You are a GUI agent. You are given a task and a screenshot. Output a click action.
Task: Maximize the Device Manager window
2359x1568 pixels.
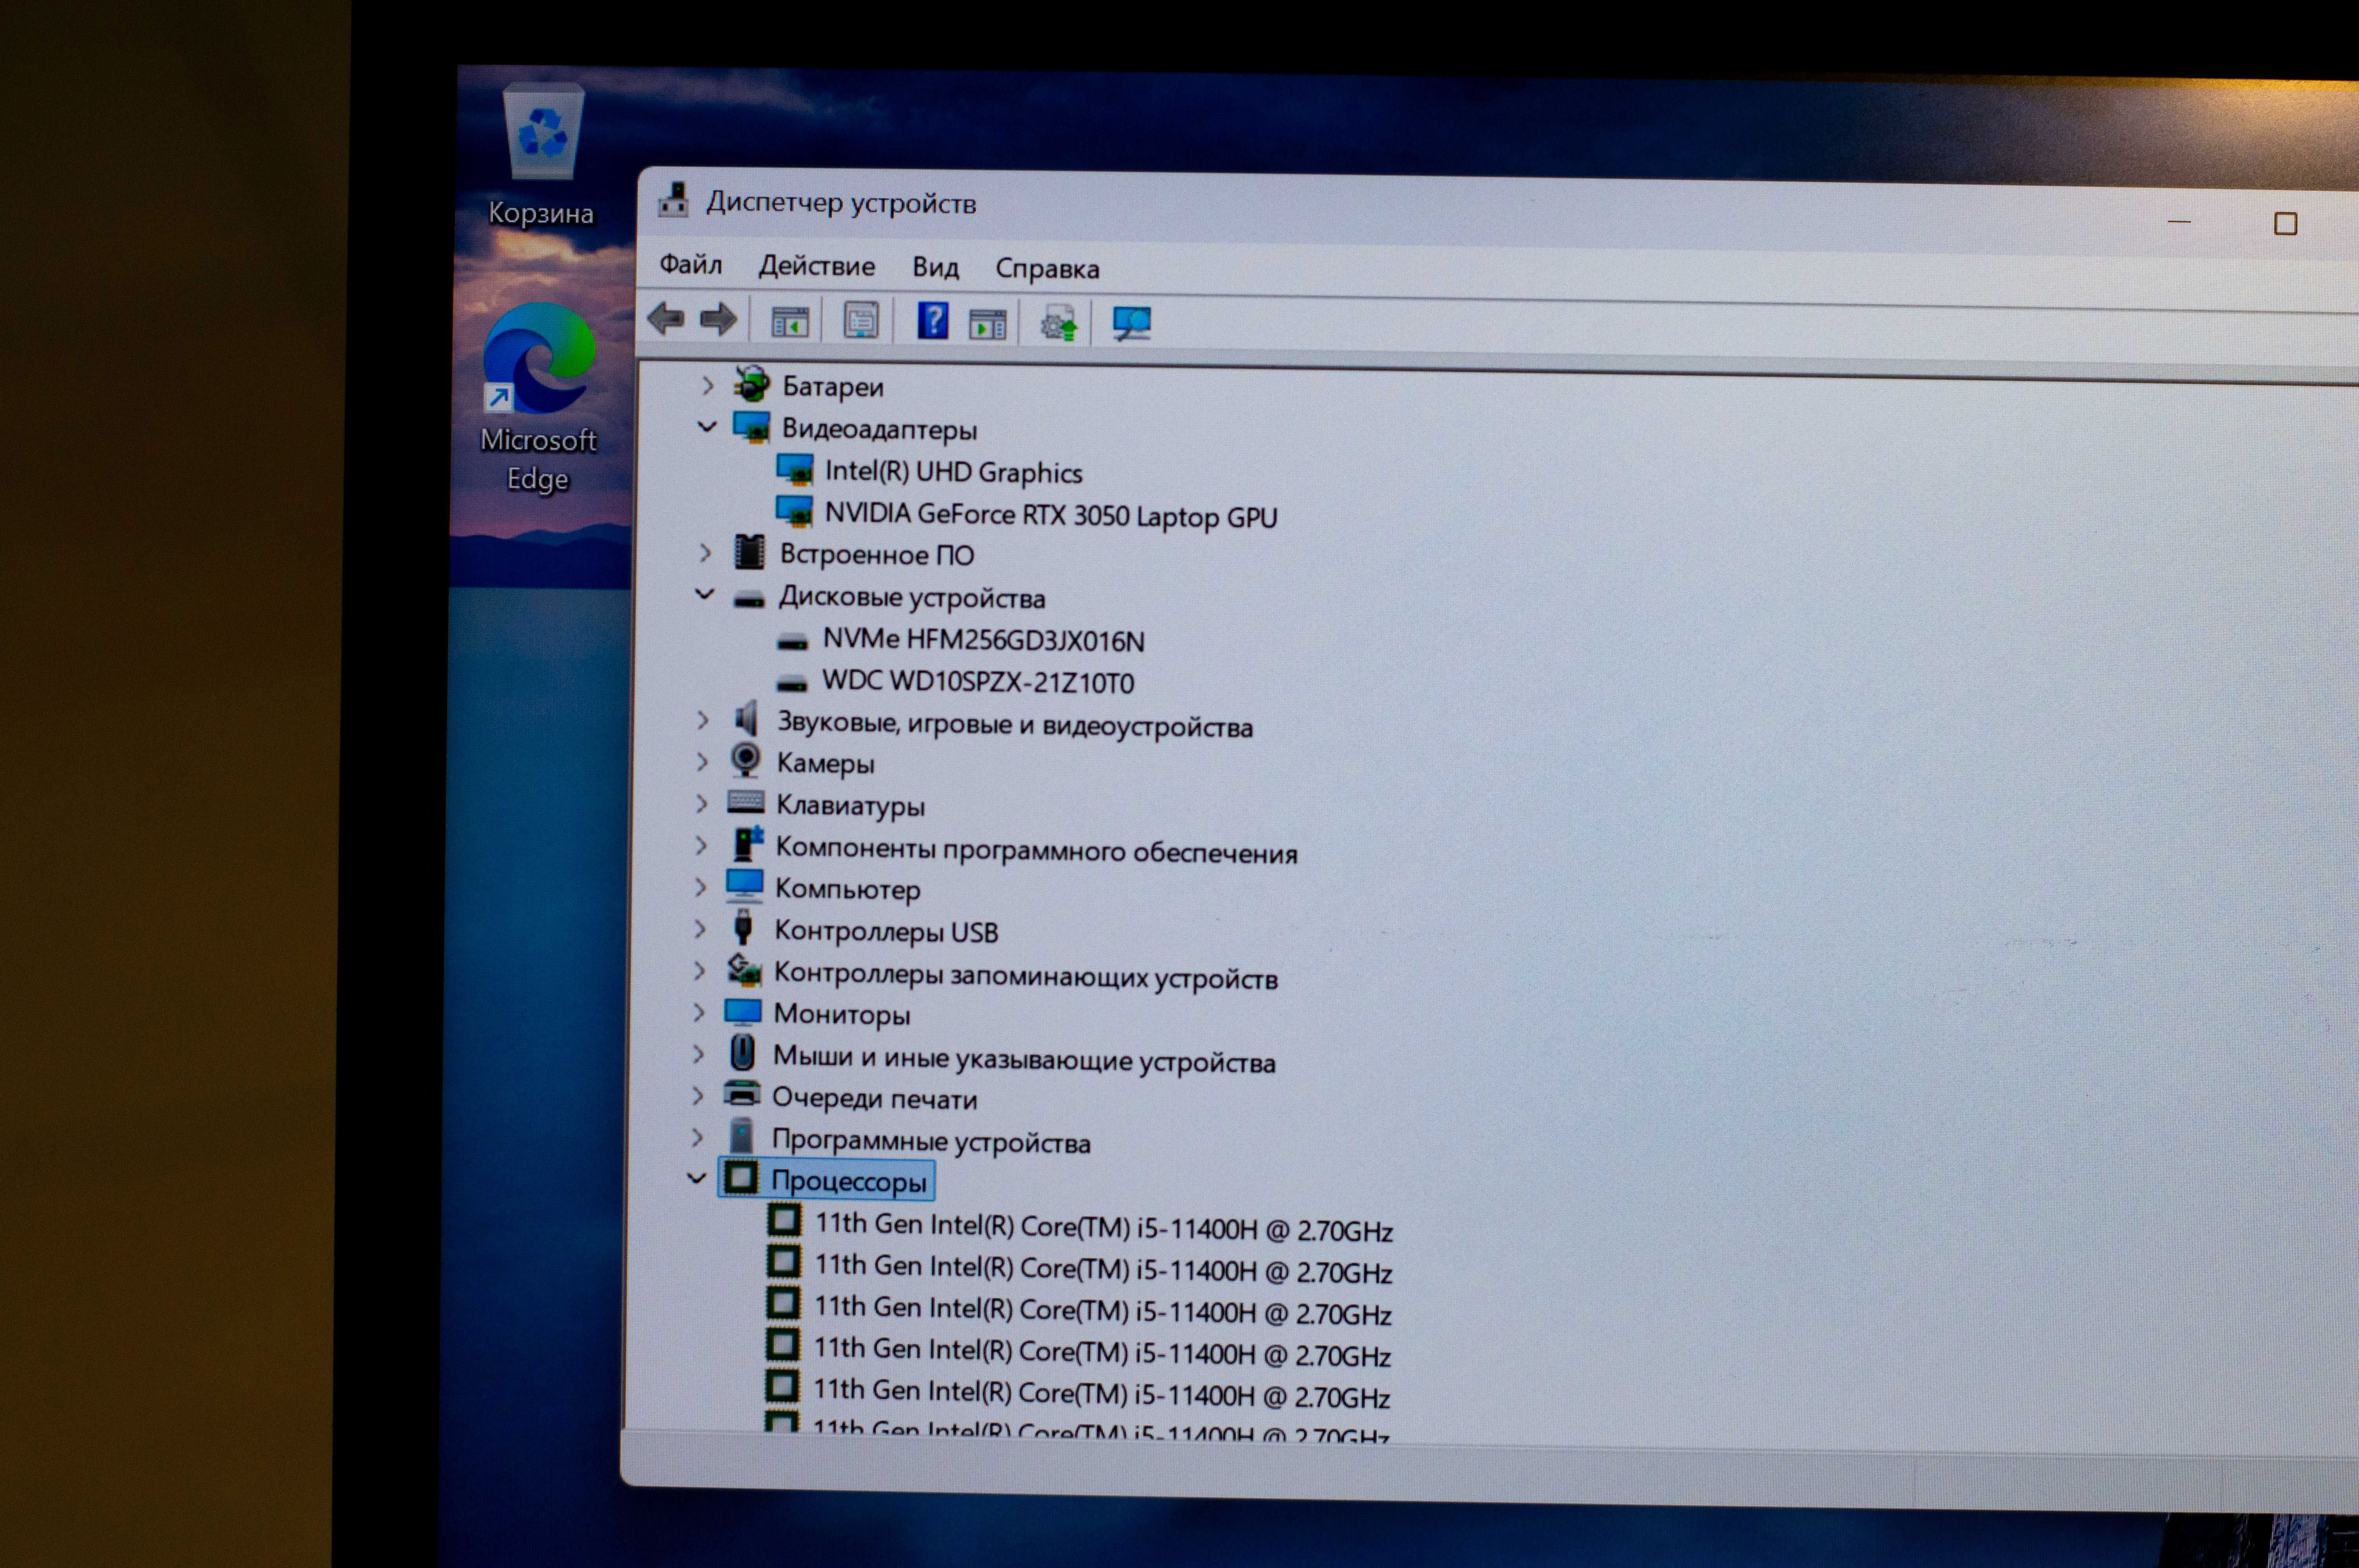(2285, 223)
